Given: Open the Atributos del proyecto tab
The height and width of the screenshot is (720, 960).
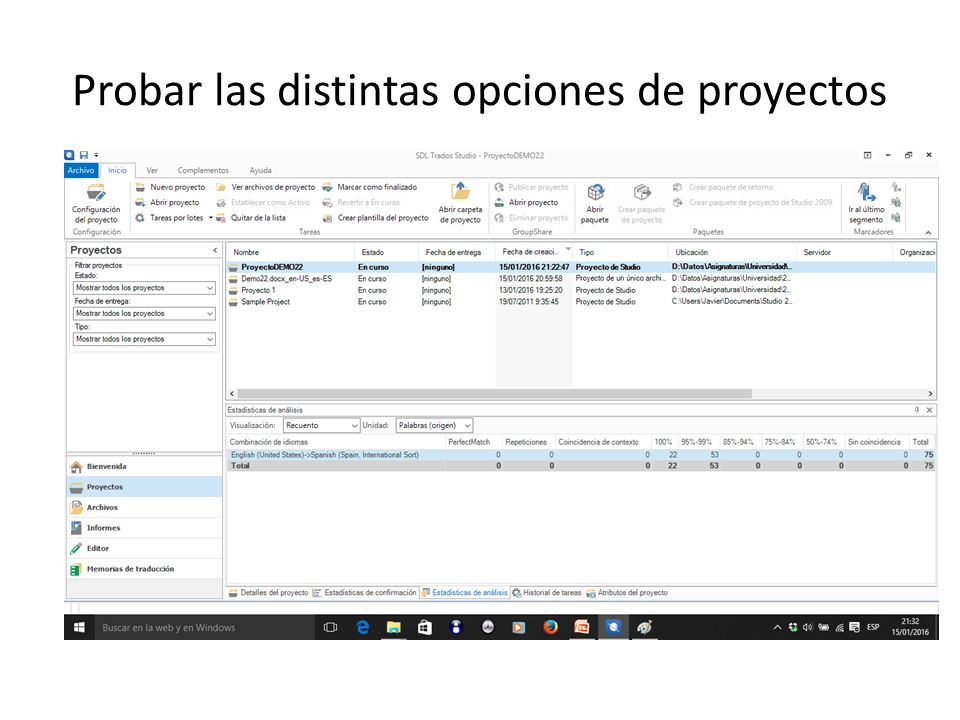Looking at the screenshot, I should pyautogui.click(x=627, y=593).
